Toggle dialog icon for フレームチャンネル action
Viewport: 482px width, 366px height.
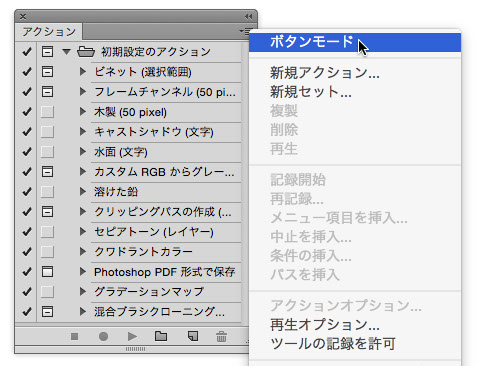click(x=47, y=92)
